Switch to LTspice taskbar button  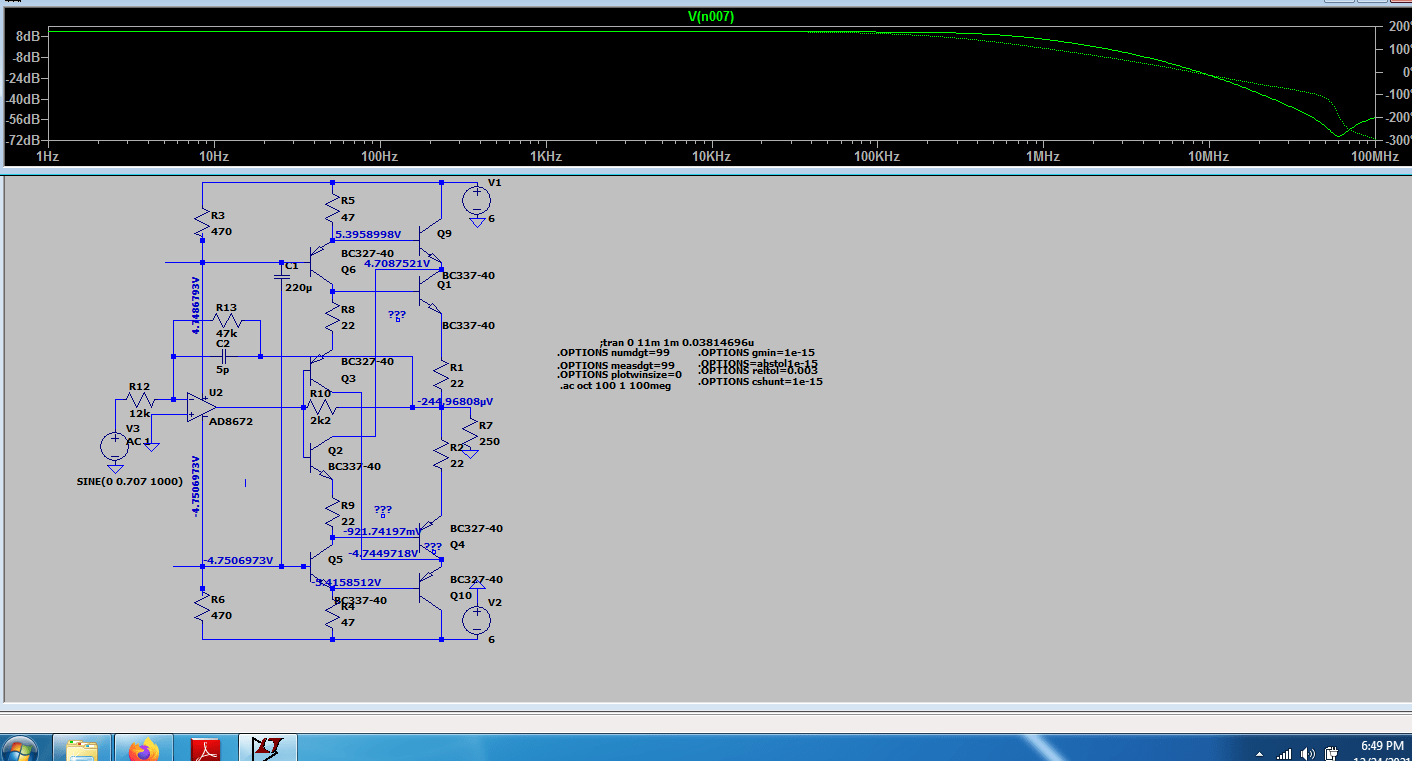[268, 749]
